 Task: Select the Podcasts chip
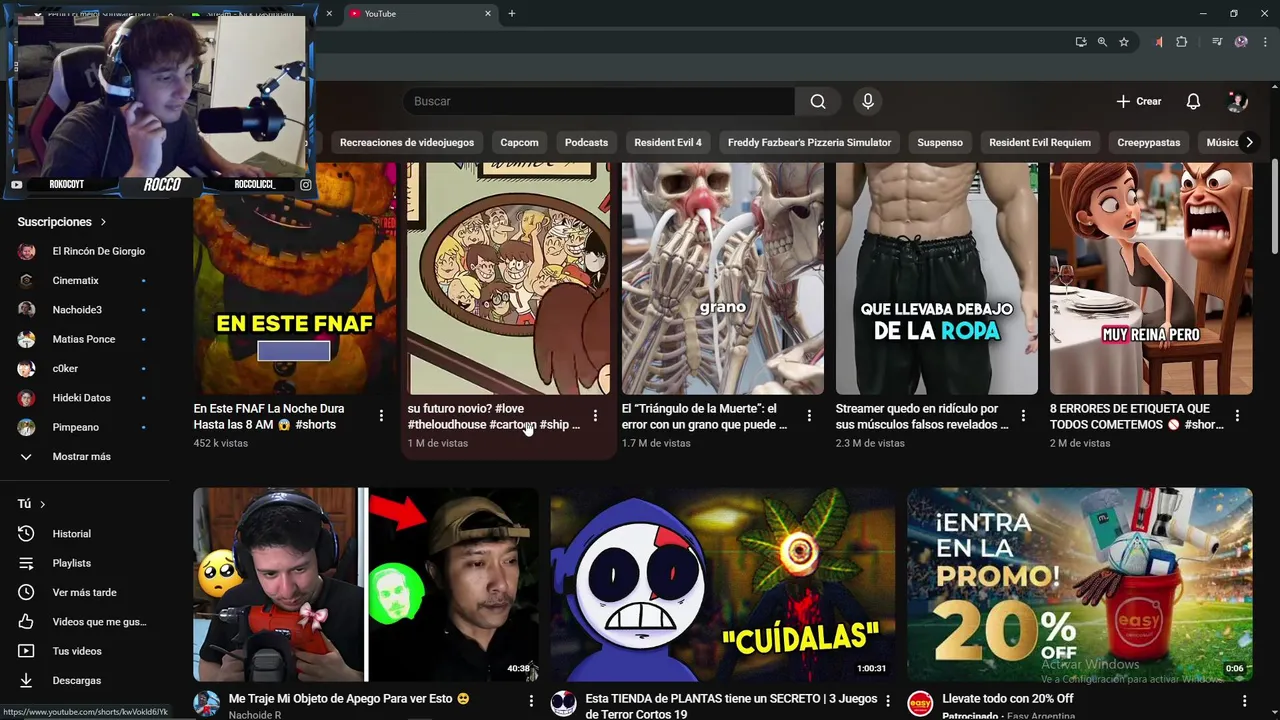(586, 142)
